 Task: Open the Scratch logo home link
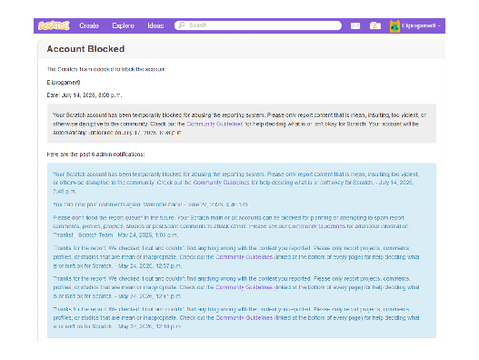54,26
